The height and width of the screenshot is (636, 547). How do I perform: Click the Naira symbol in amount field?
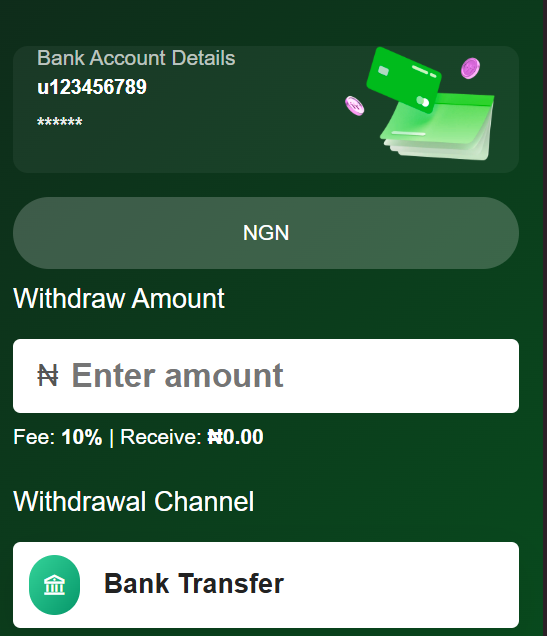tap(48, 376)
